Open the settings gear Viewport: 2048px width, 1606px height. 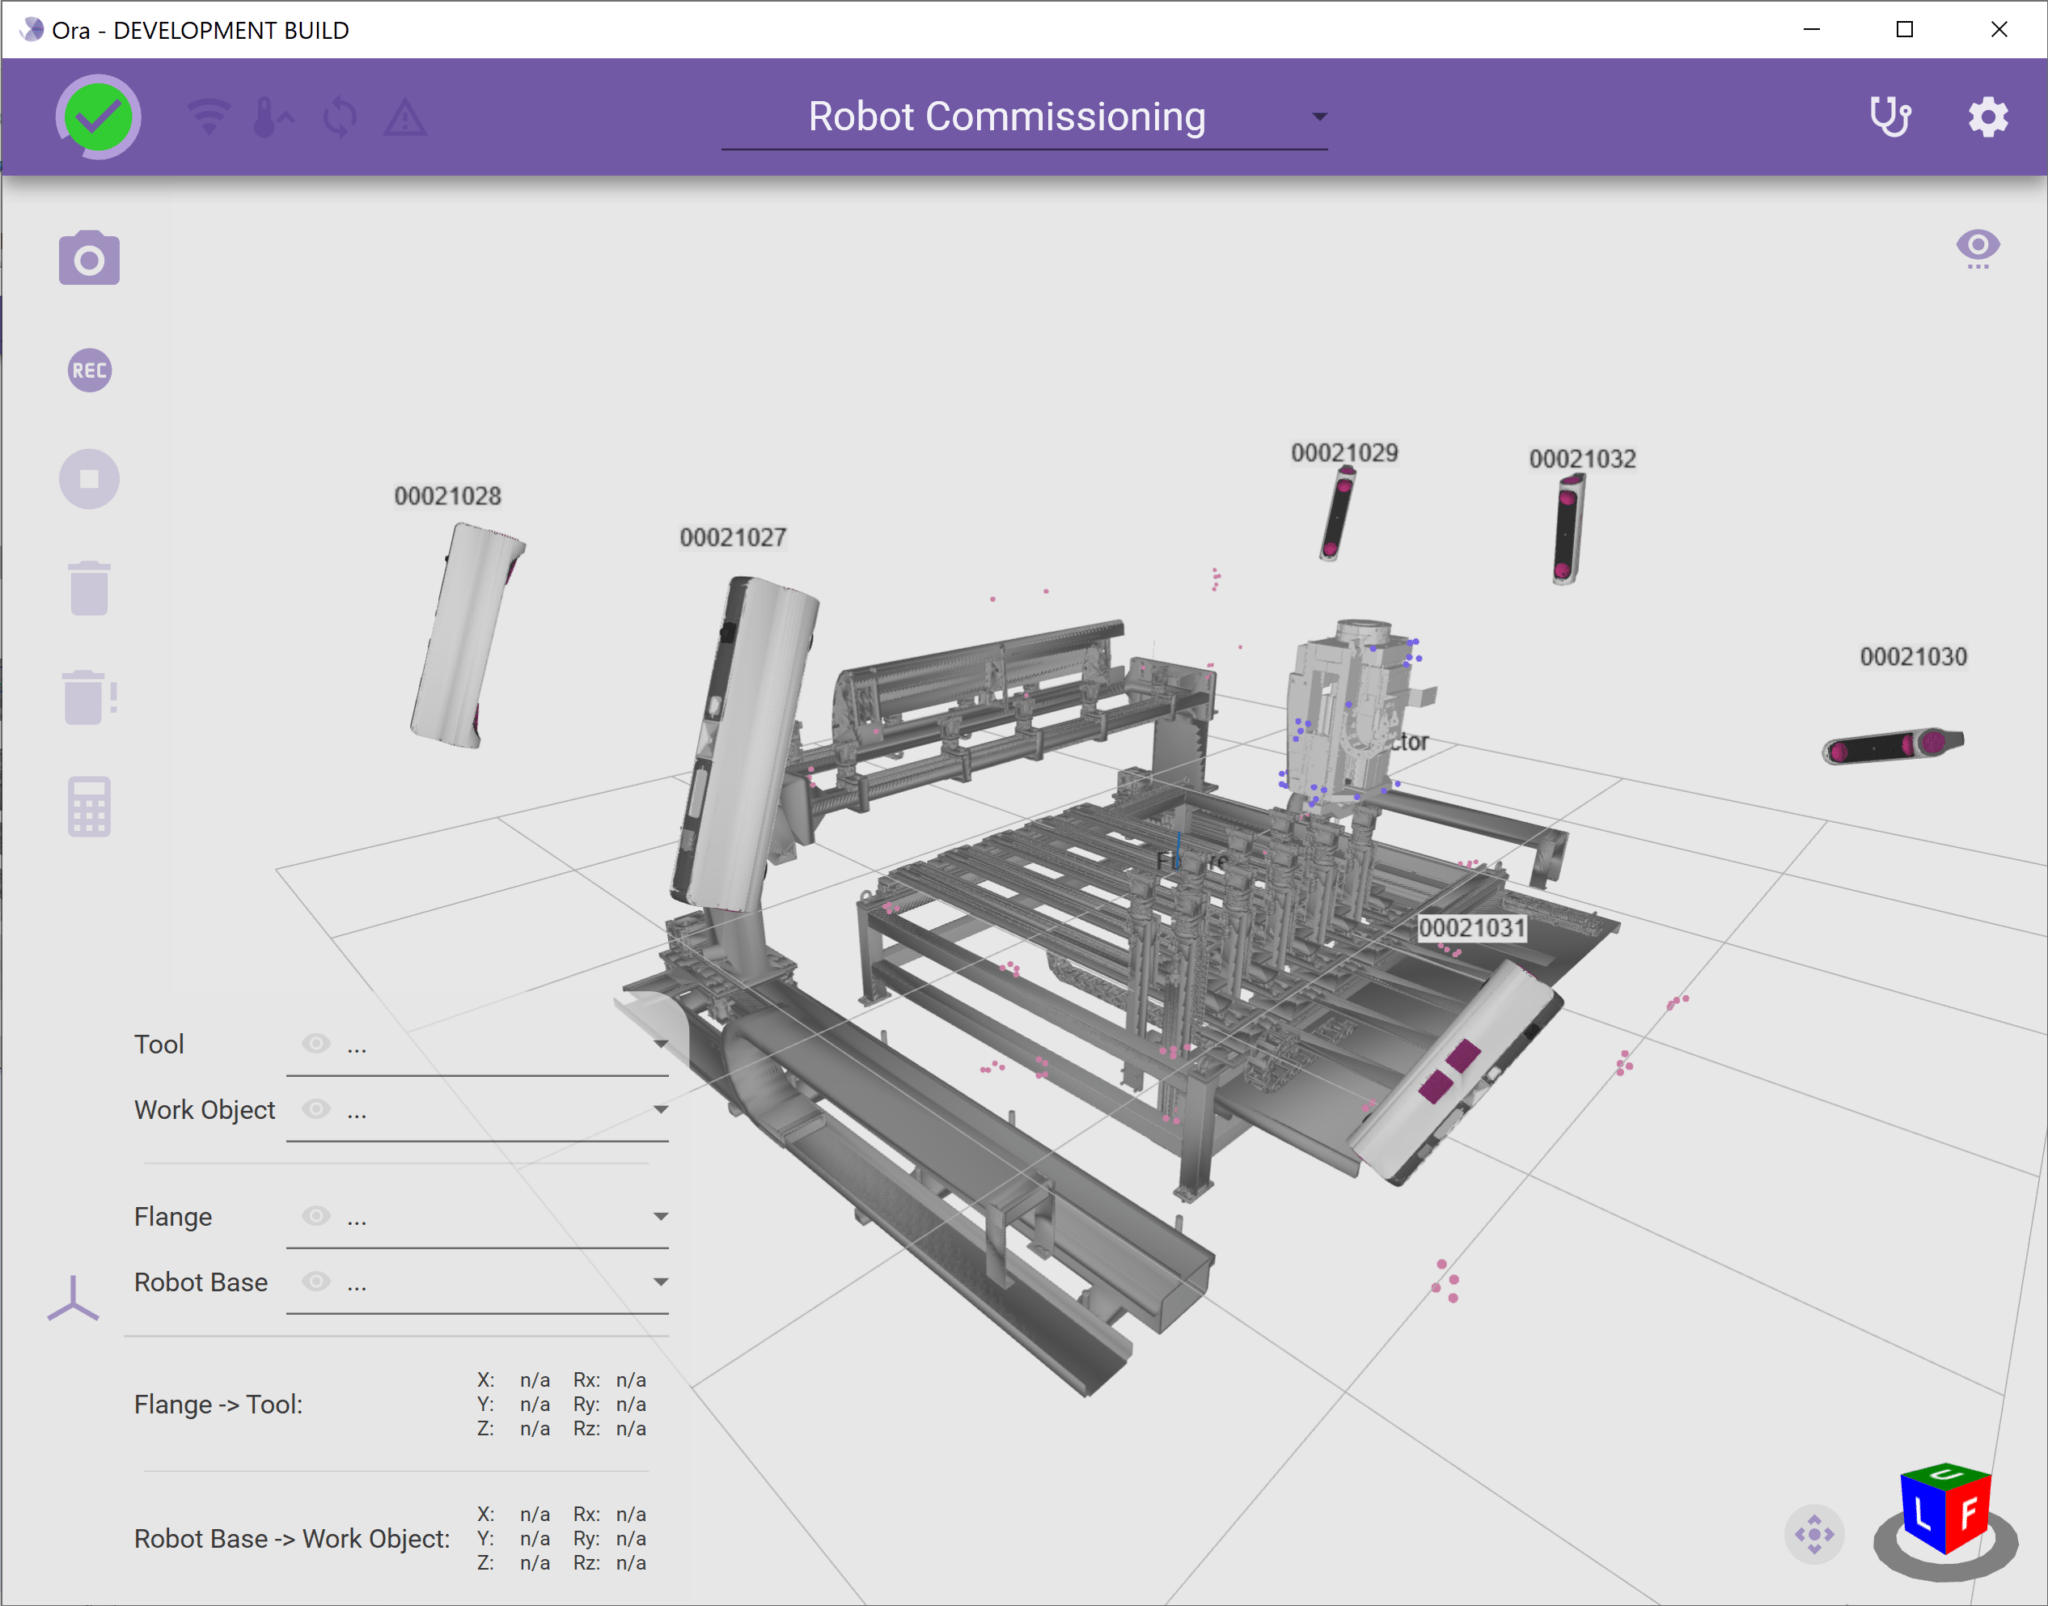(1986, 117)
